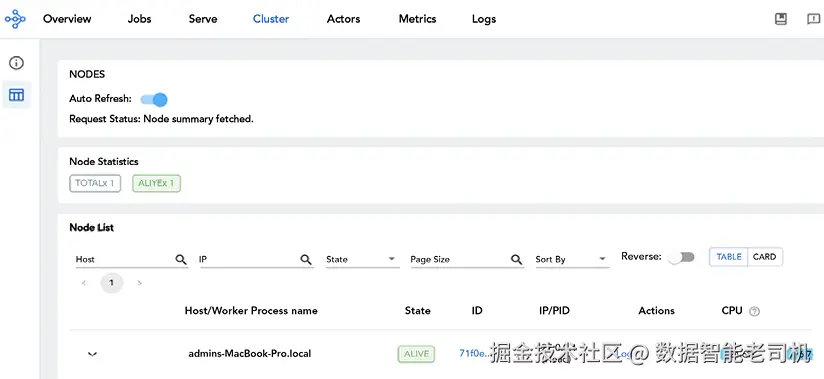The image size is (824, 379).
Task: Go to next page arrow
Action: point(139,283)
